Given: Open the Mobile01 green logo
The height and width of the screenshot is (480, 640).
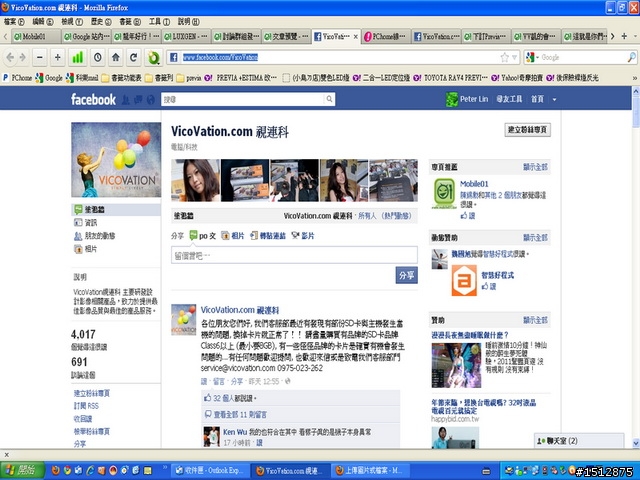Looking at the screenshot, I should click(x=444, y=193).
